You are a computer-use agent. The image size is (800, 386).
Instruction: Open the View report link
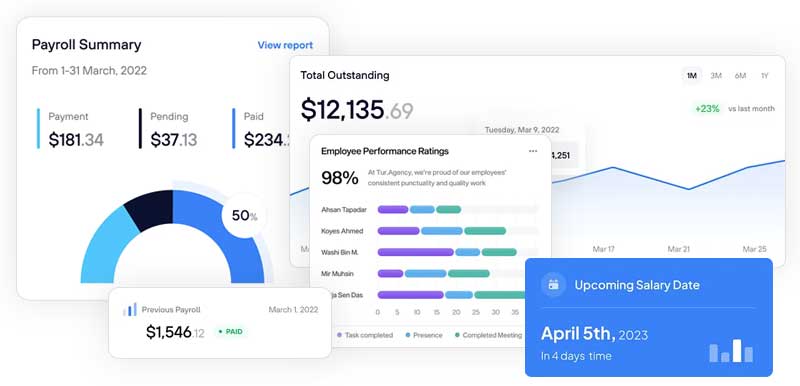coord(285,45)
